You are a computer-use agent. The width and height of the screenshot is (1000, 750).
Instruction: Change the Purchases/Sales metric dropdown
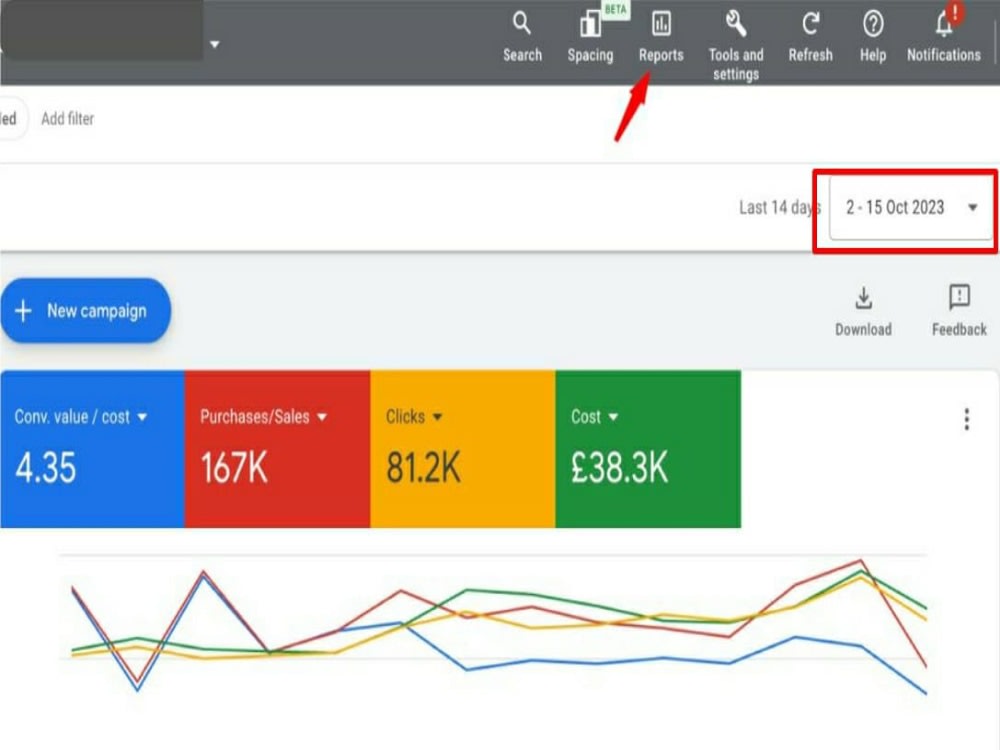(263, 417)
